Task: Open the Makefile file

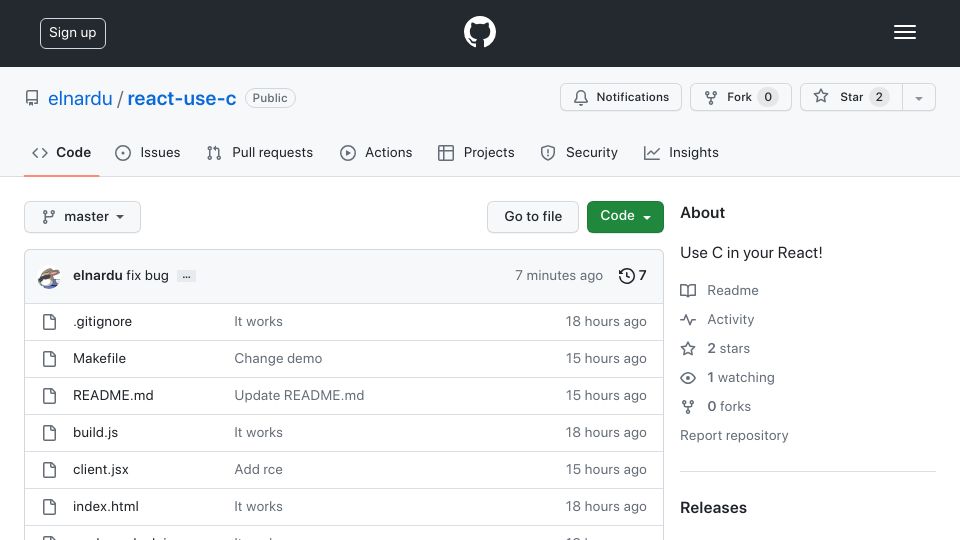Action: pos(99,358)
